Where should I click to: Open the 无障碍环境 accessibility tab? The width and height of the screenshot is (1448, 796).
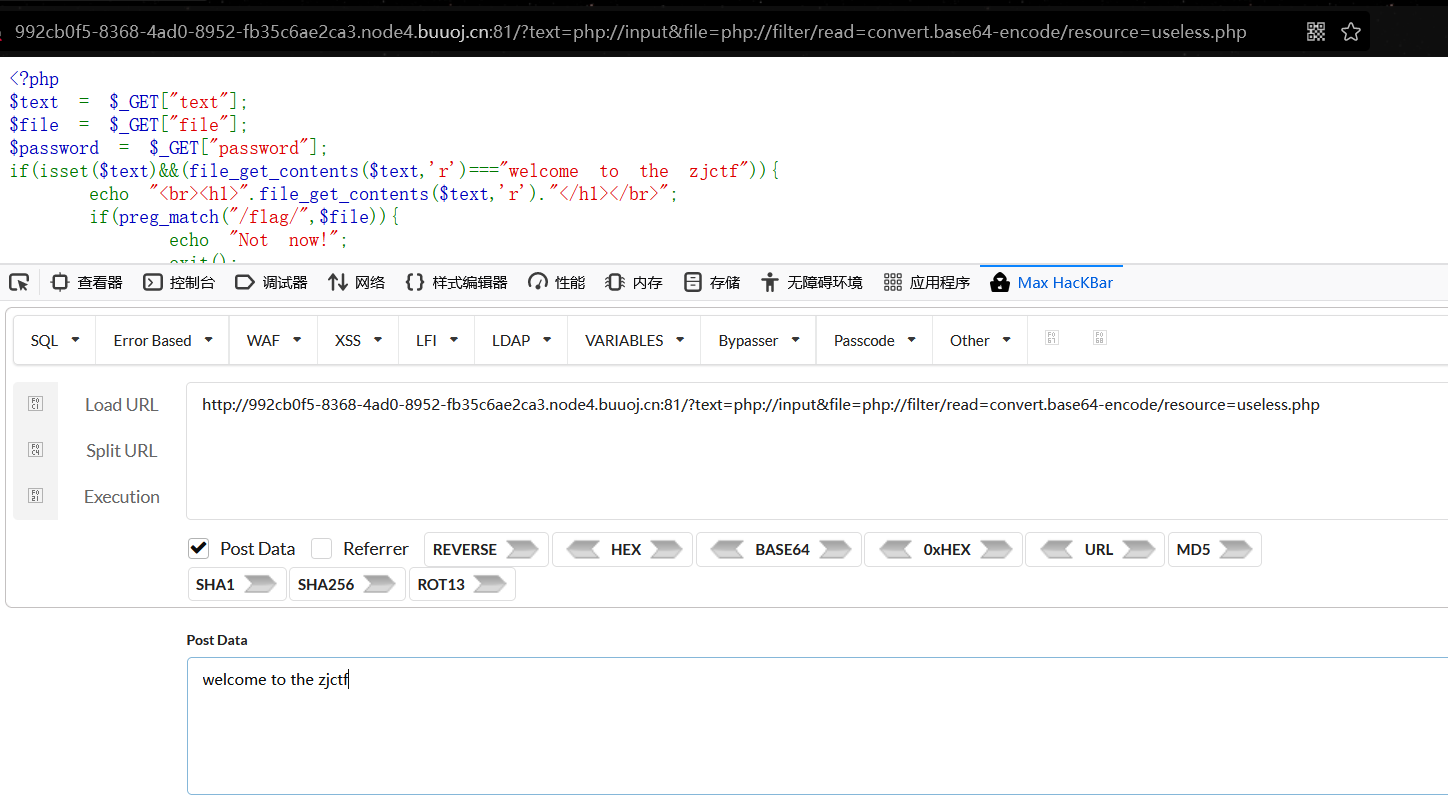(x=811, y=283)
